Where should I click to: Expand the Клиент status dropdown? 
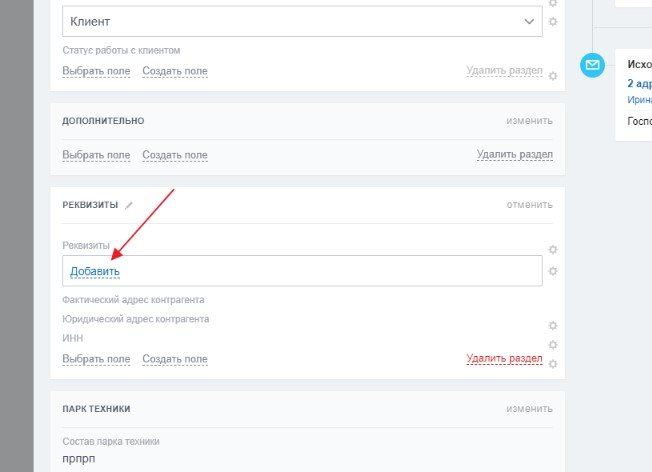(529, 21)
